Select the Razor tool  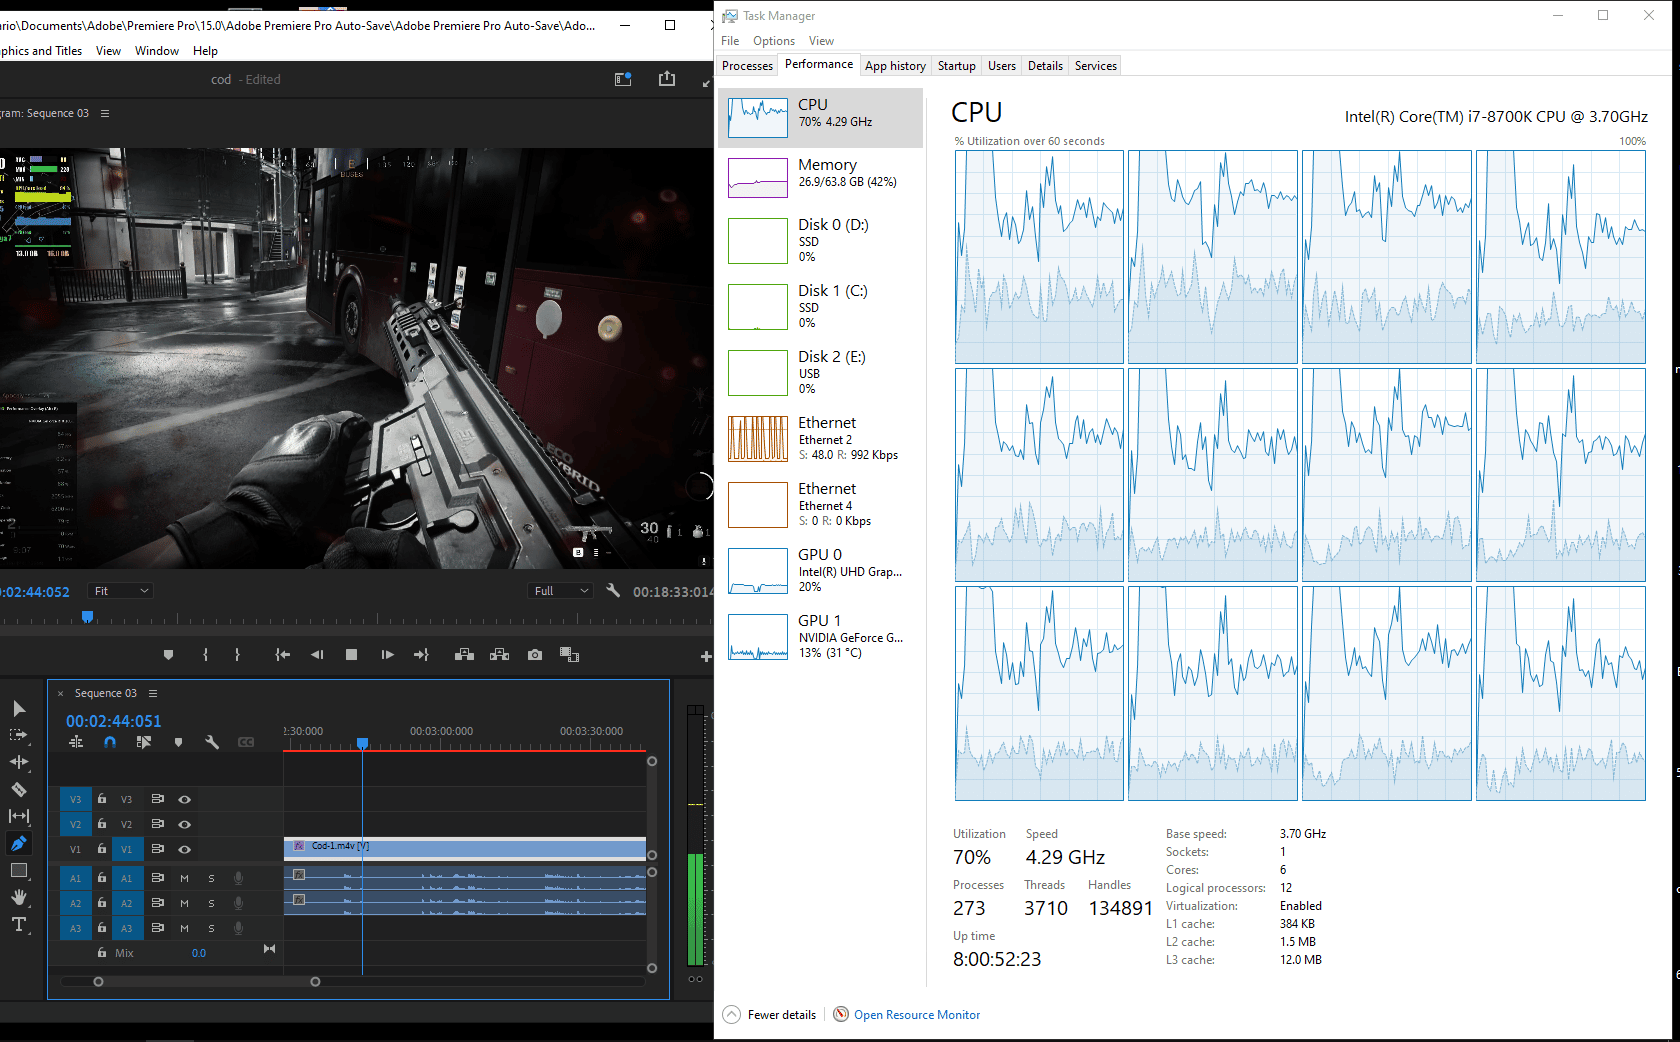19,789
